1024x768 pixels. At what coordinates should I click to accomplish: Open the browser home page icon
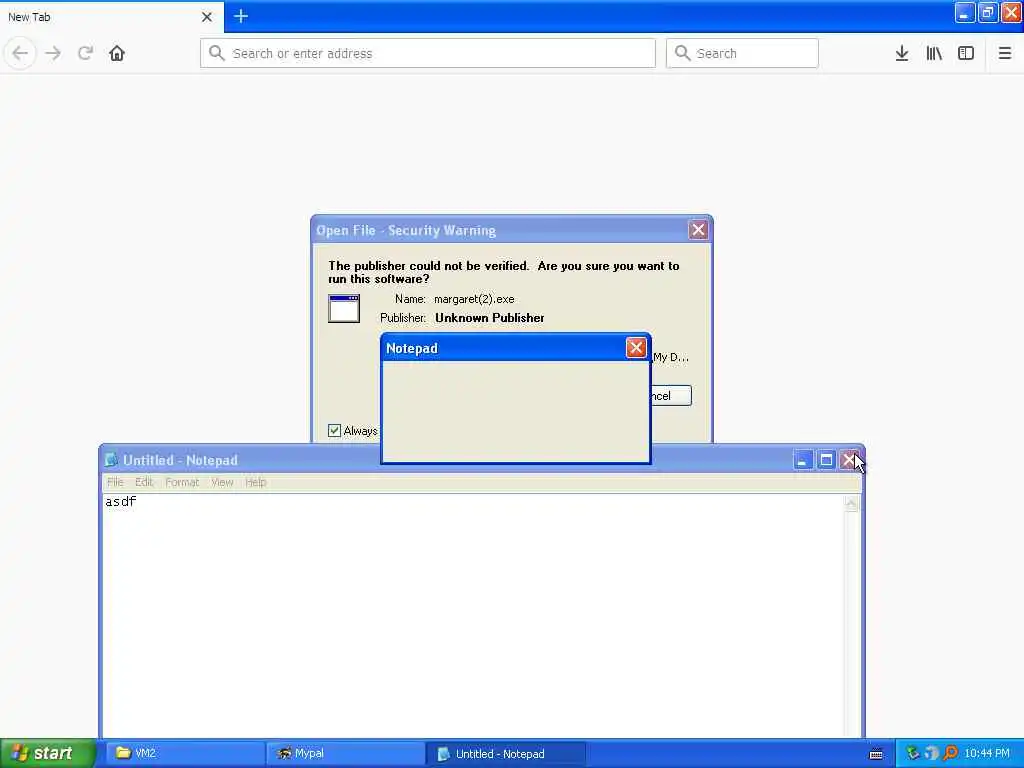(117, 53)
